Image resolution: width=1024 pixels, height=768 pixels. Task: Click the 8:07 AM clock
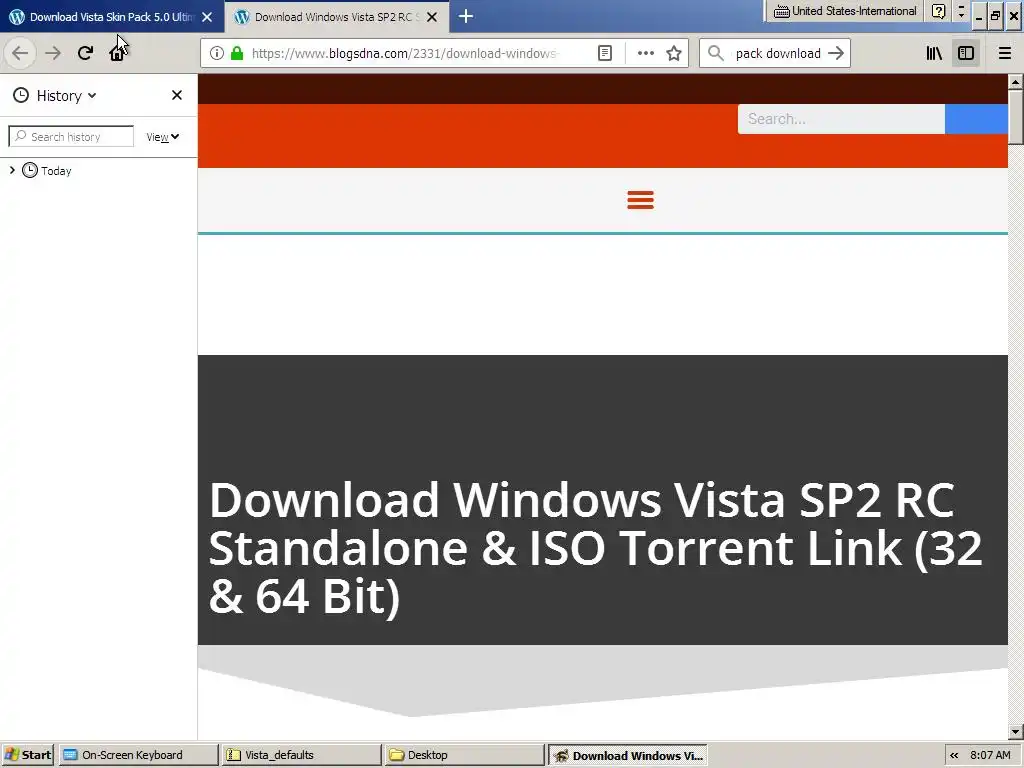pos(990,755)
